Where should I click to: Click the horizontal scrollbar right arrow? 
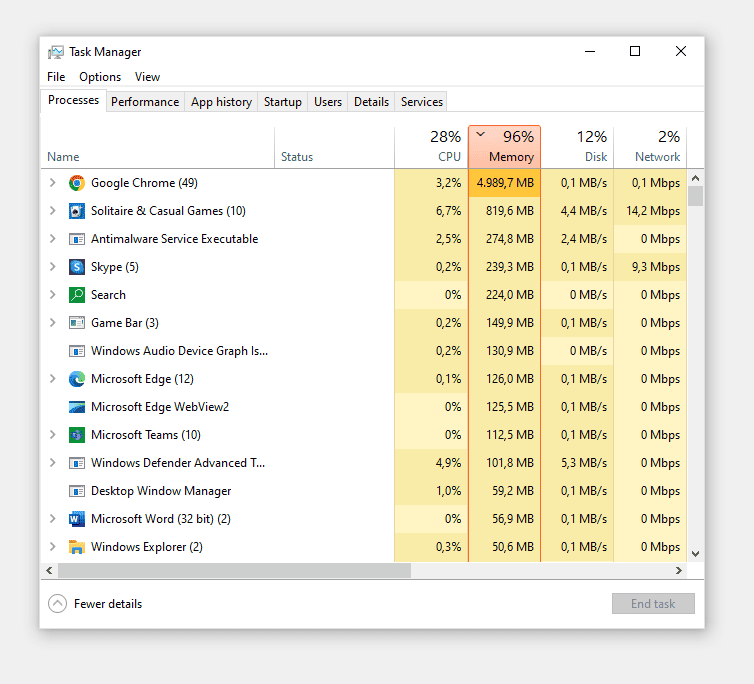point(679,570)
